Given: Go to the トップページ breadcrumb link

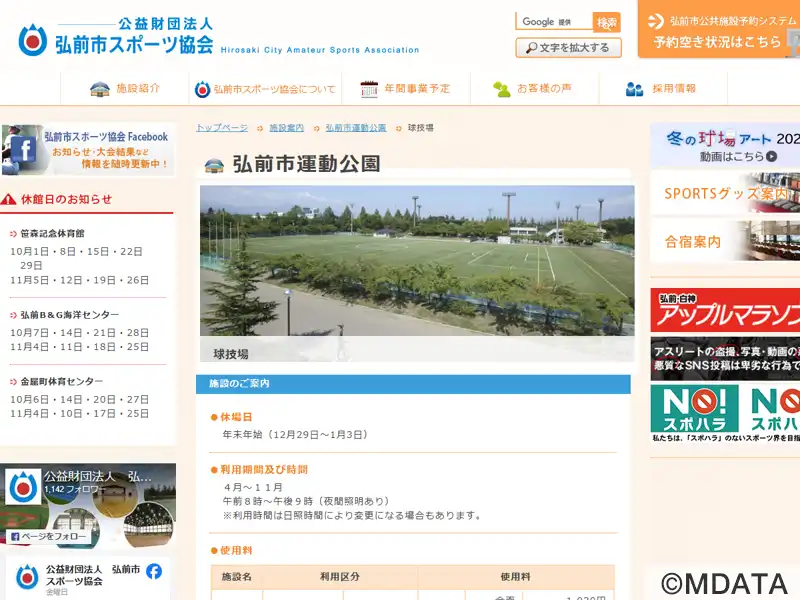Looking at the screenshot, I should tap(222, 128).
